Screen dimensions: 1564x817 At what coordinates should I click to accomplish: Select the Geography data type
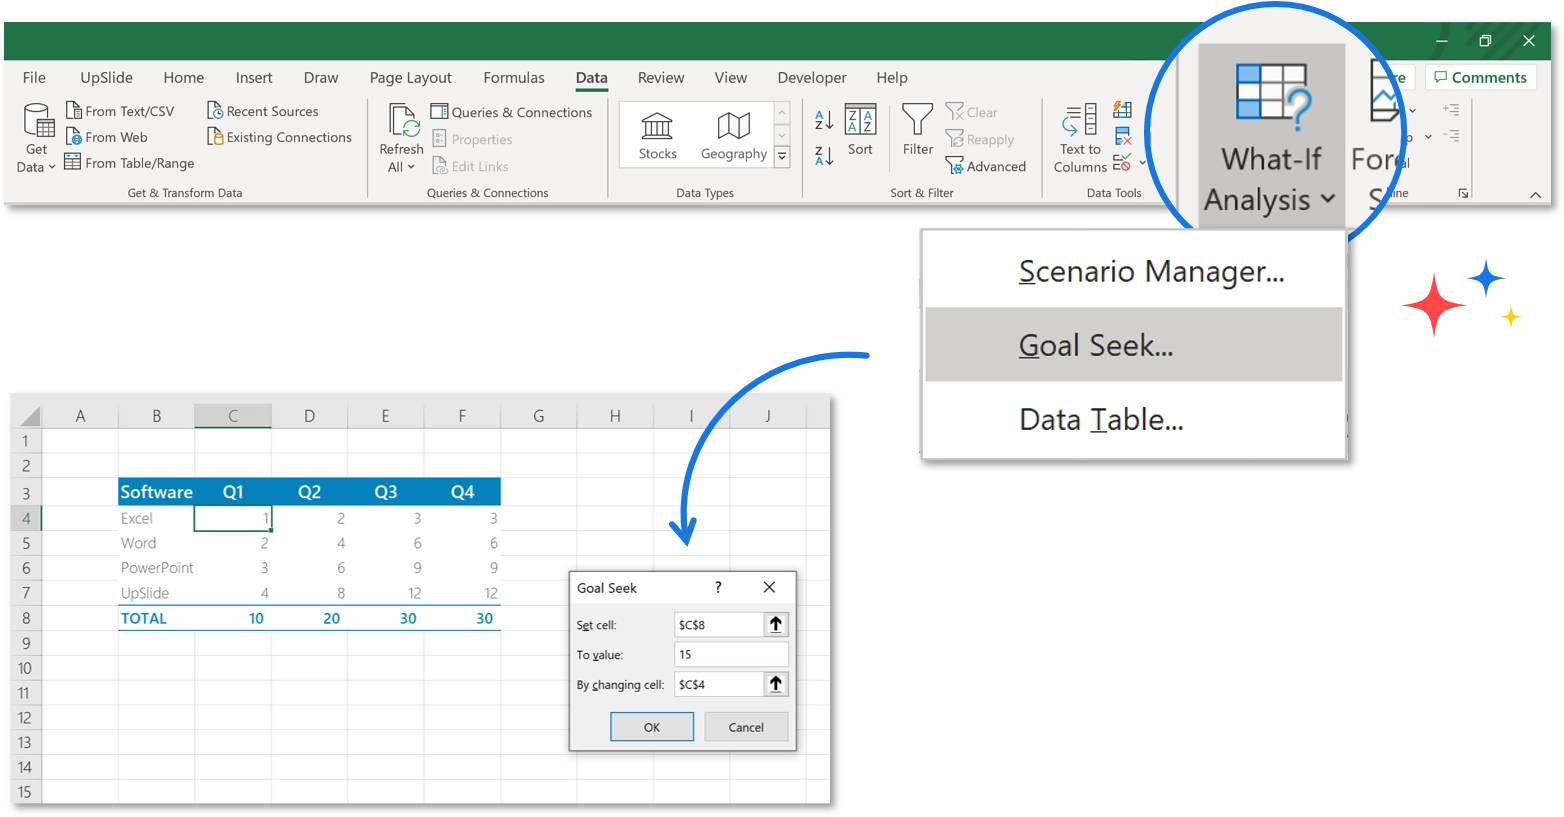point(733,134)
